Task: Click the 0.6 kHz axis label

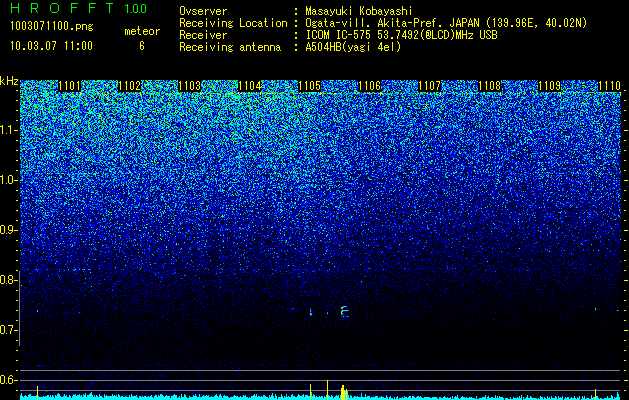Action: pos(8,380)
